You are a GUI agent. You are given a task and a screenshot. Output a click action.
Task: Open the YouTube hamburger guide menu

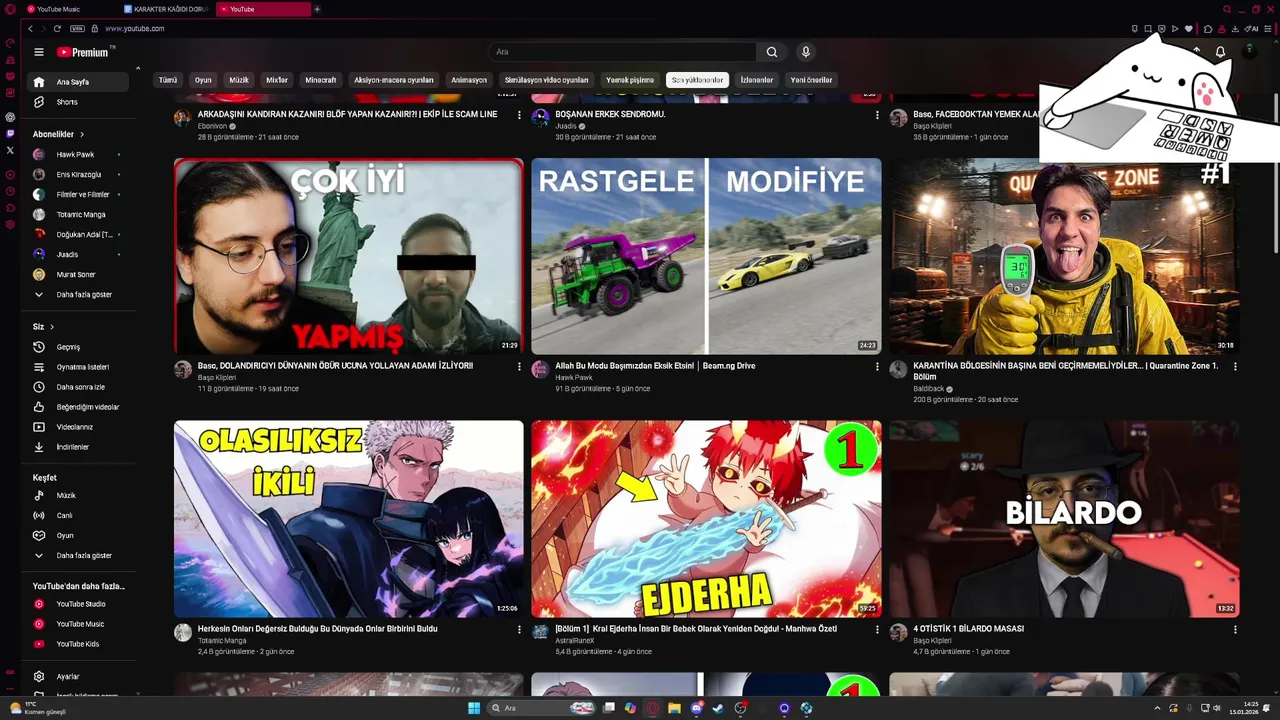pos(39,52)
